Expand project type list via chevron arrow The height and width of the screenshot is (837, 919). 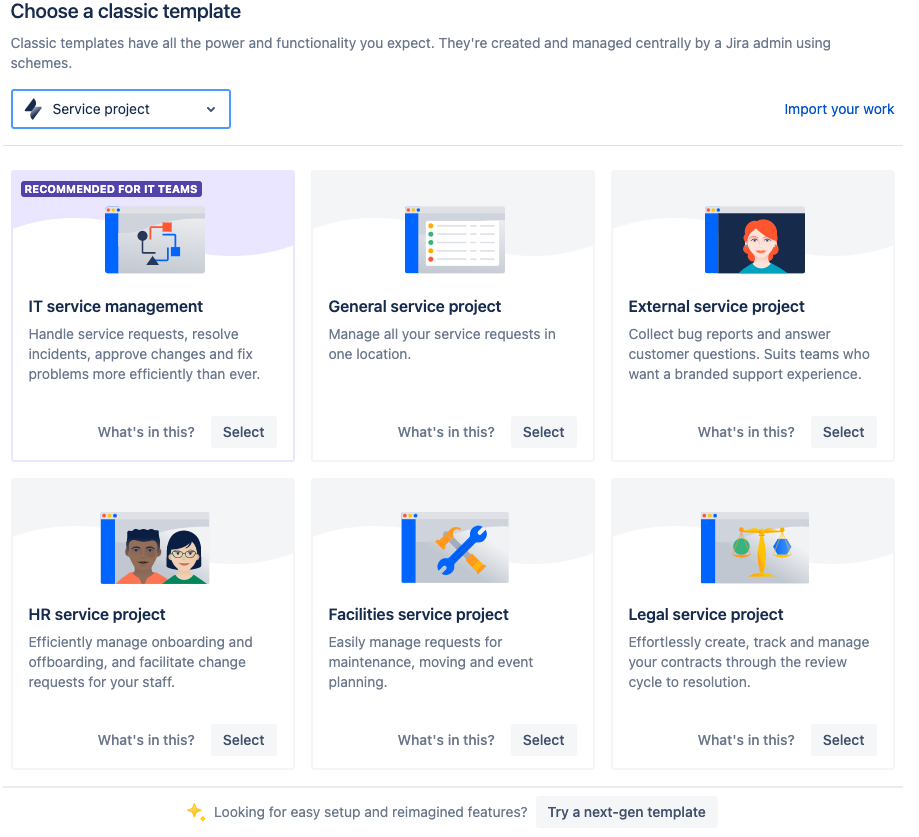[x=211, y=110]
